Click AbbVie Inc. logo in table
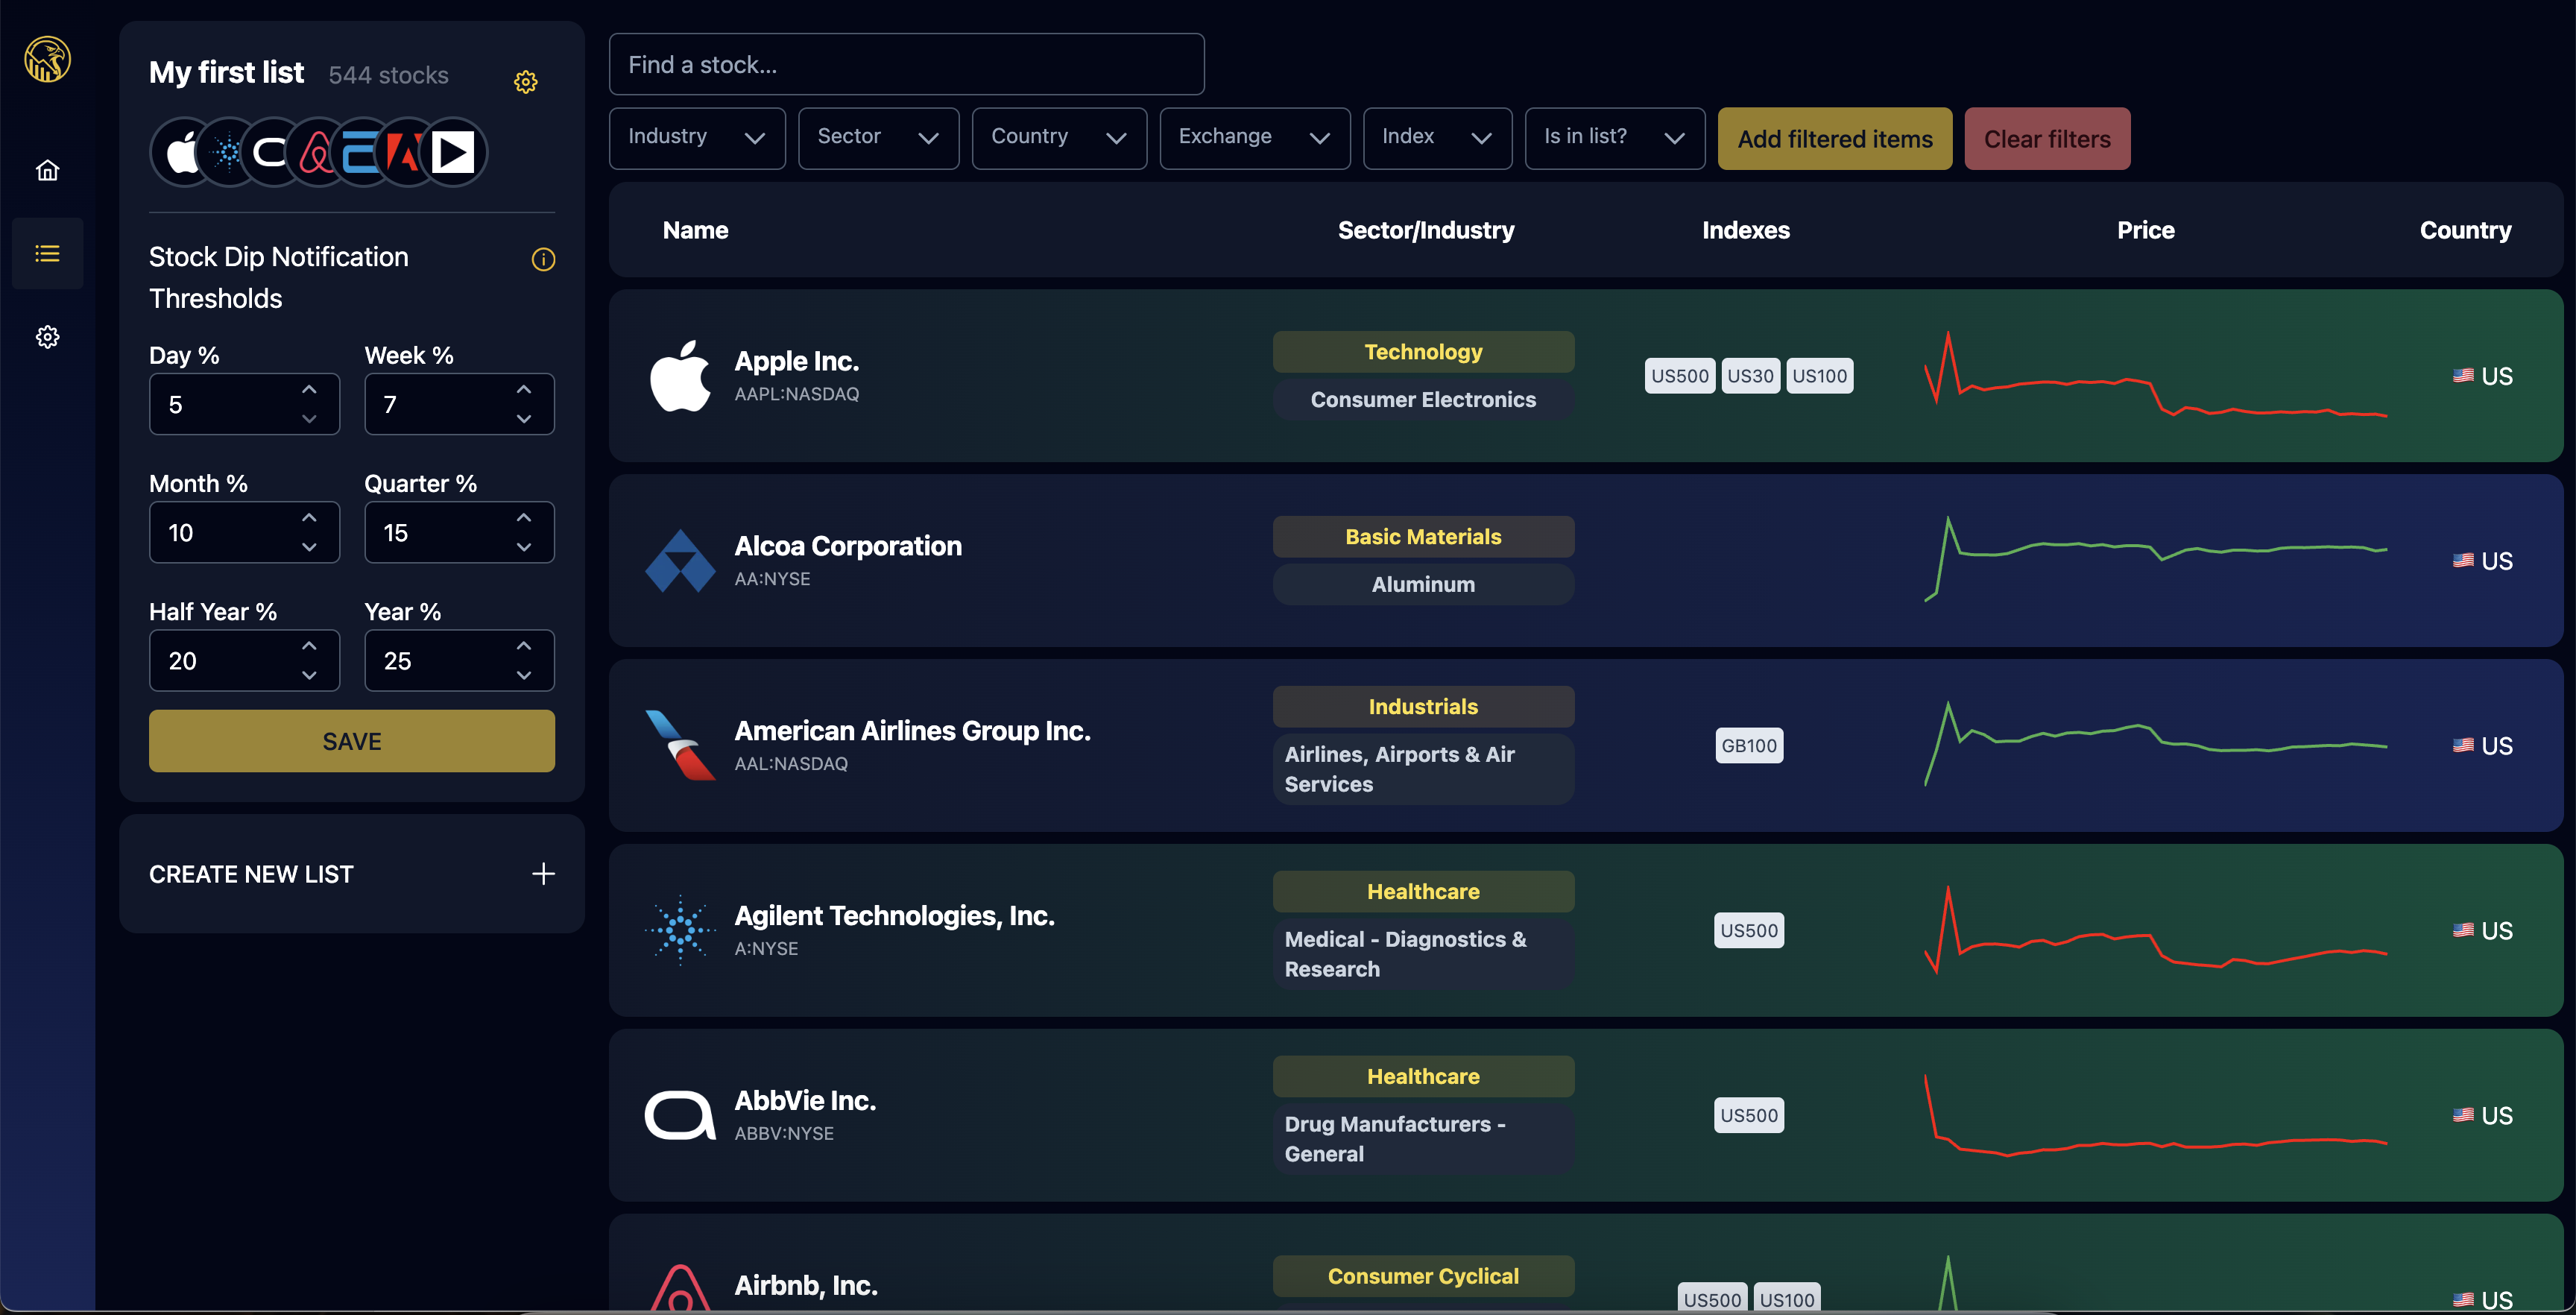The width and height of the screenshot is (2576, 1315). tap(680, 1115)
